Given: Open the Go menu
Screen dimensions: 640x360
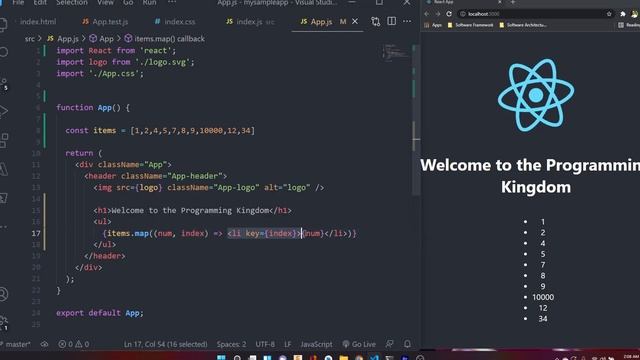Looking at the screenshot, I should (x=128, y=2).
